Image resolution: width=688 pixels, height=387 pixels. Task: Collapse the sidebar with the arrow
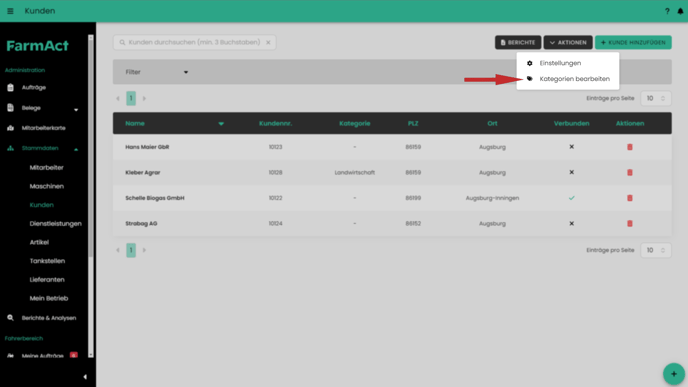click(85, 376)
